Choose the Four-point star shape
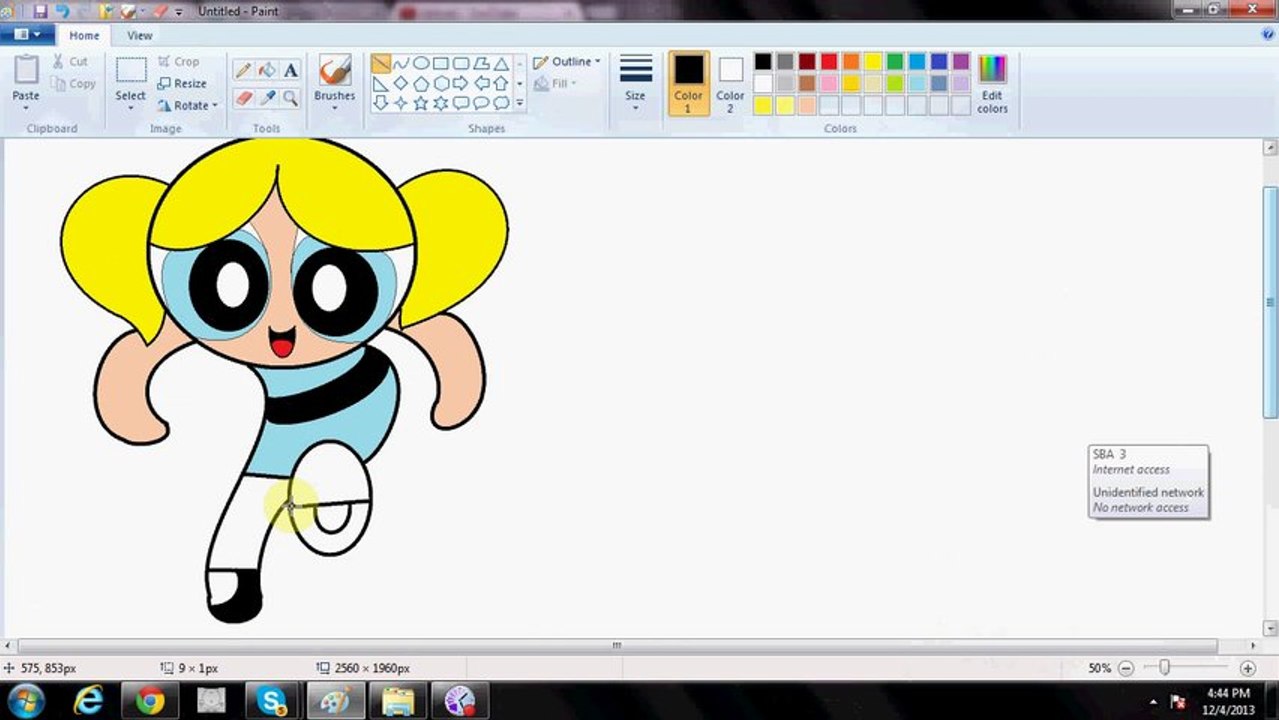 pyautogui.click(x=401, y=103)
